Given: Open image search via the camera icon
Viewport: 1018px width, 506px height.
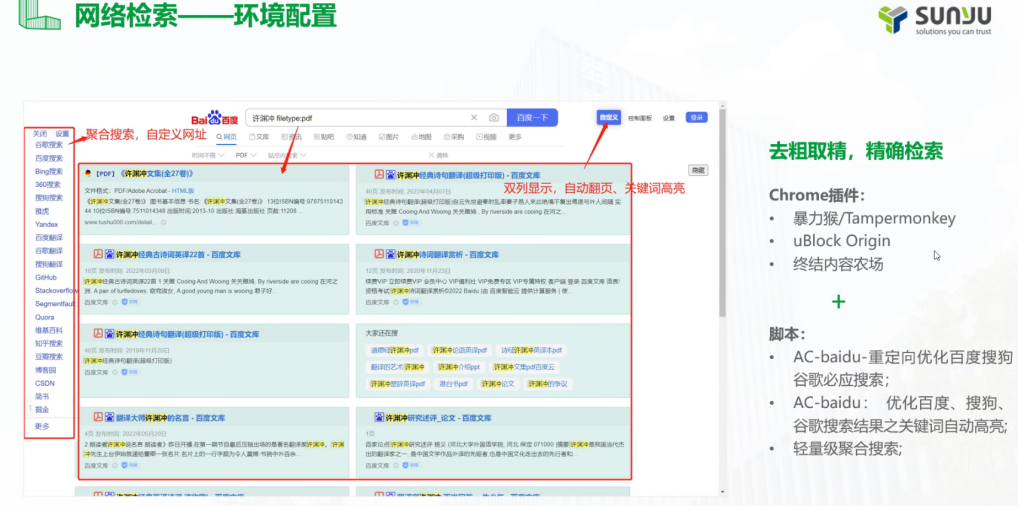Looking at the screenshot, I should tap(493, 118).
